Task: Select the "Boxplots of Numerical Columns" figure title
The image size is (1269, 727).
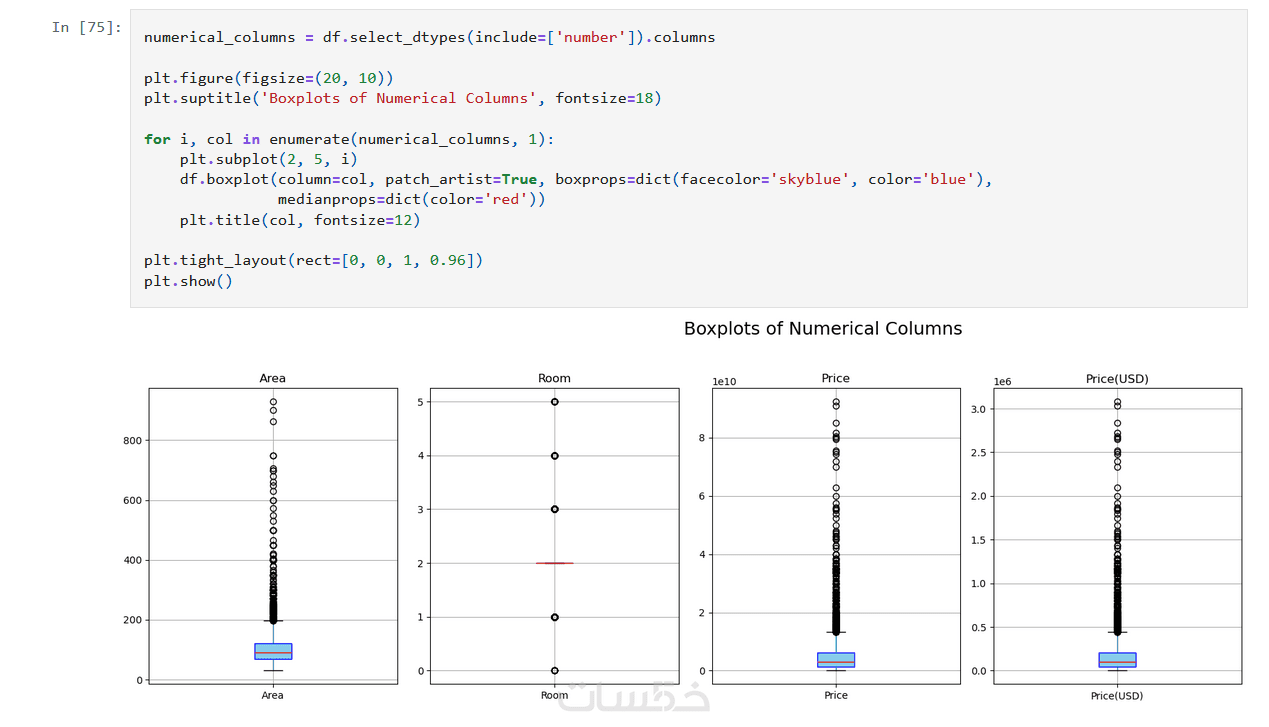Action: [x=822, y=328]
